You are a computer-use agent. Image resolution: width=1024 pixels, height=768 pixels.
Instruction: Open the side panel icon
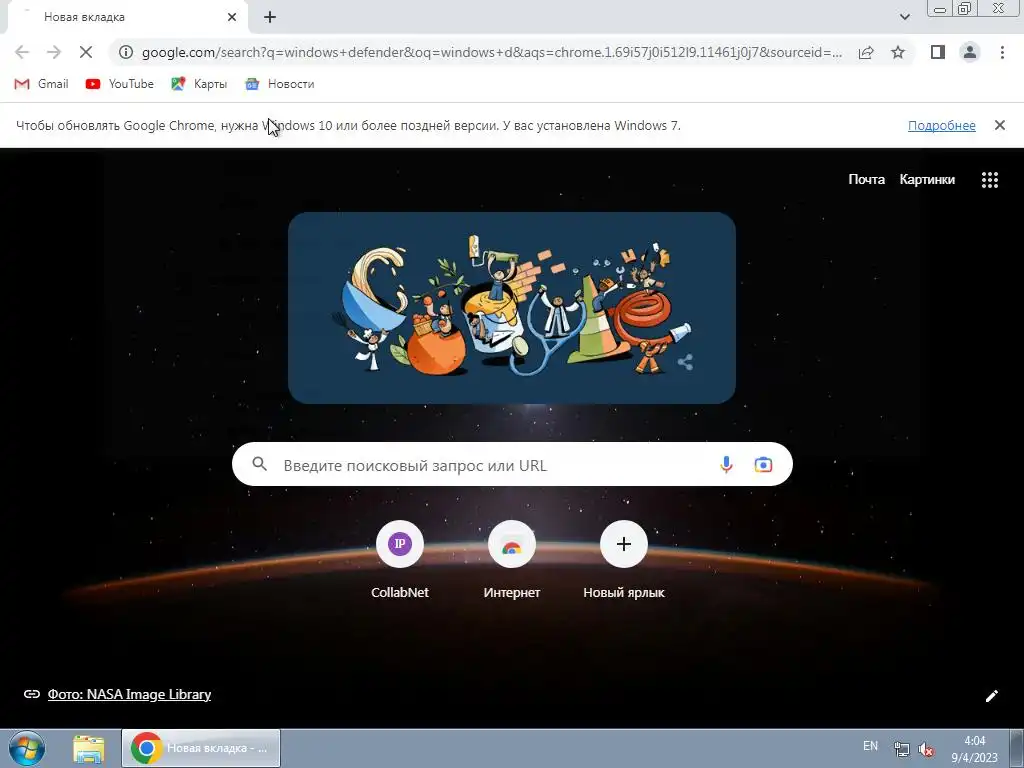tap(938, 52)
